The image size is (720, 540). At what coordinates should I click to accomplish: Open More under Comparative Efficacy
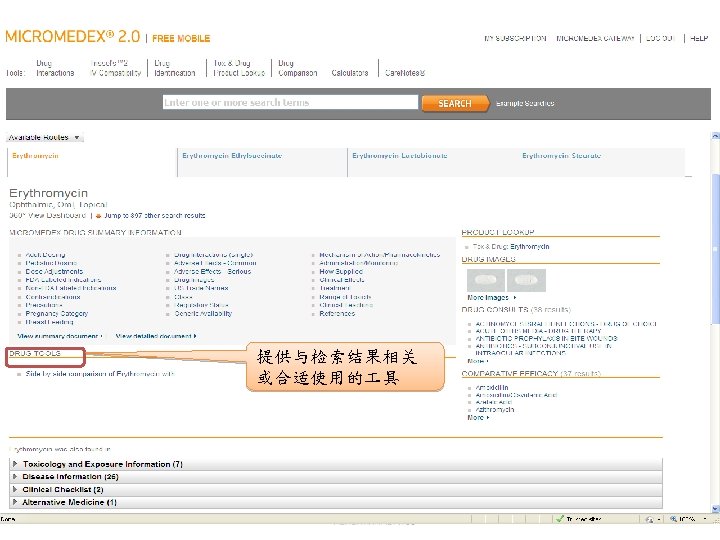(478, 418)
